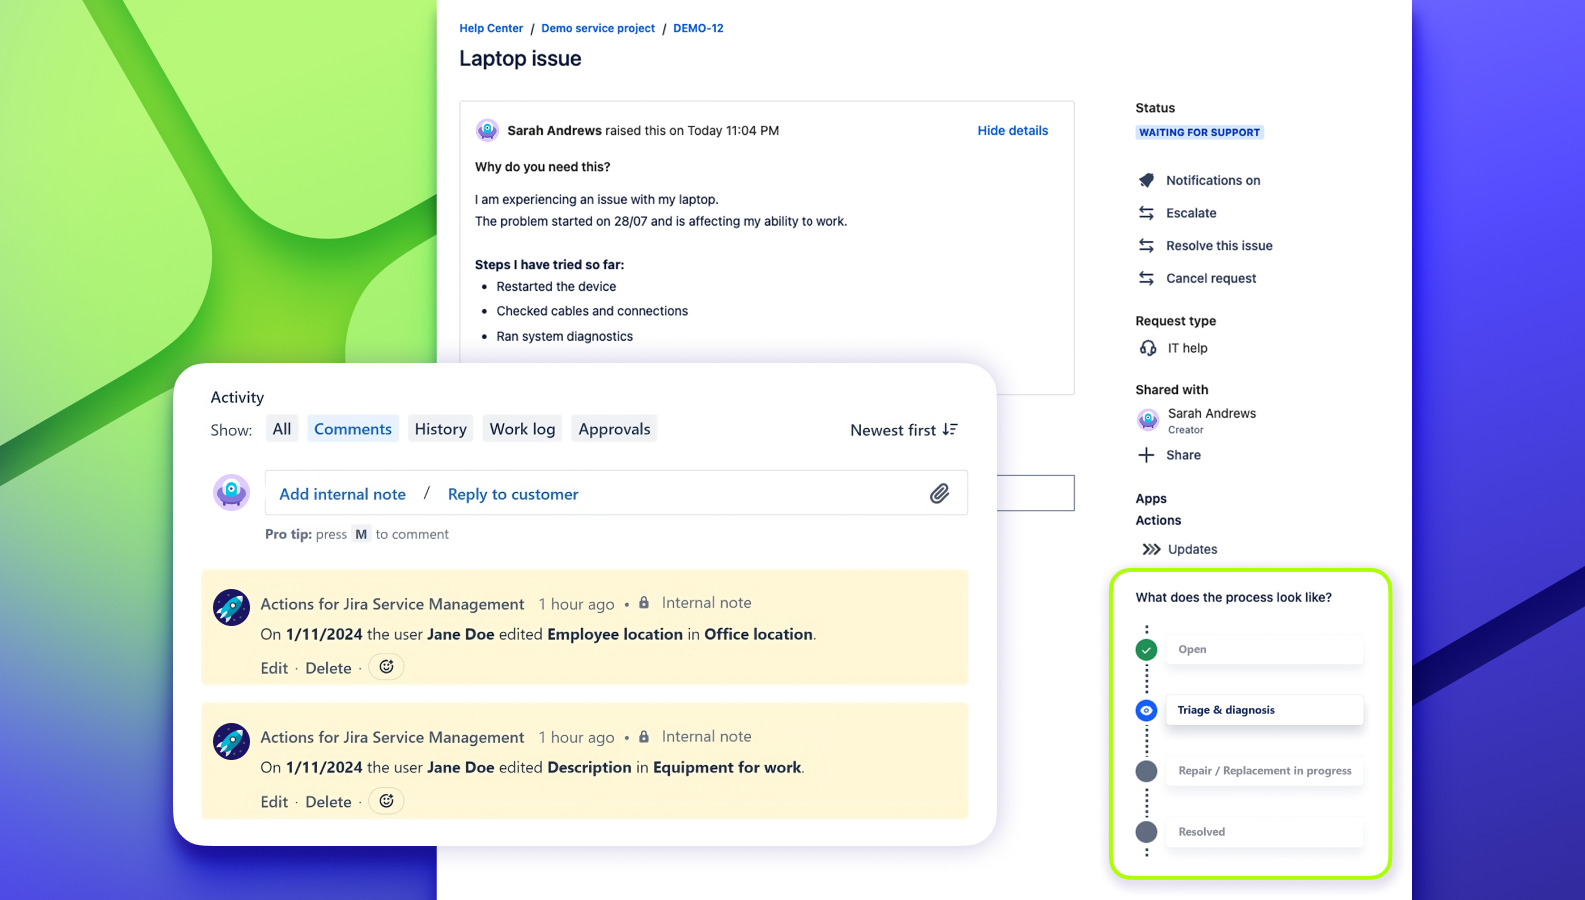Switch to History activity tab
This screenshot has width=1585, height=900.
[441, 429]
